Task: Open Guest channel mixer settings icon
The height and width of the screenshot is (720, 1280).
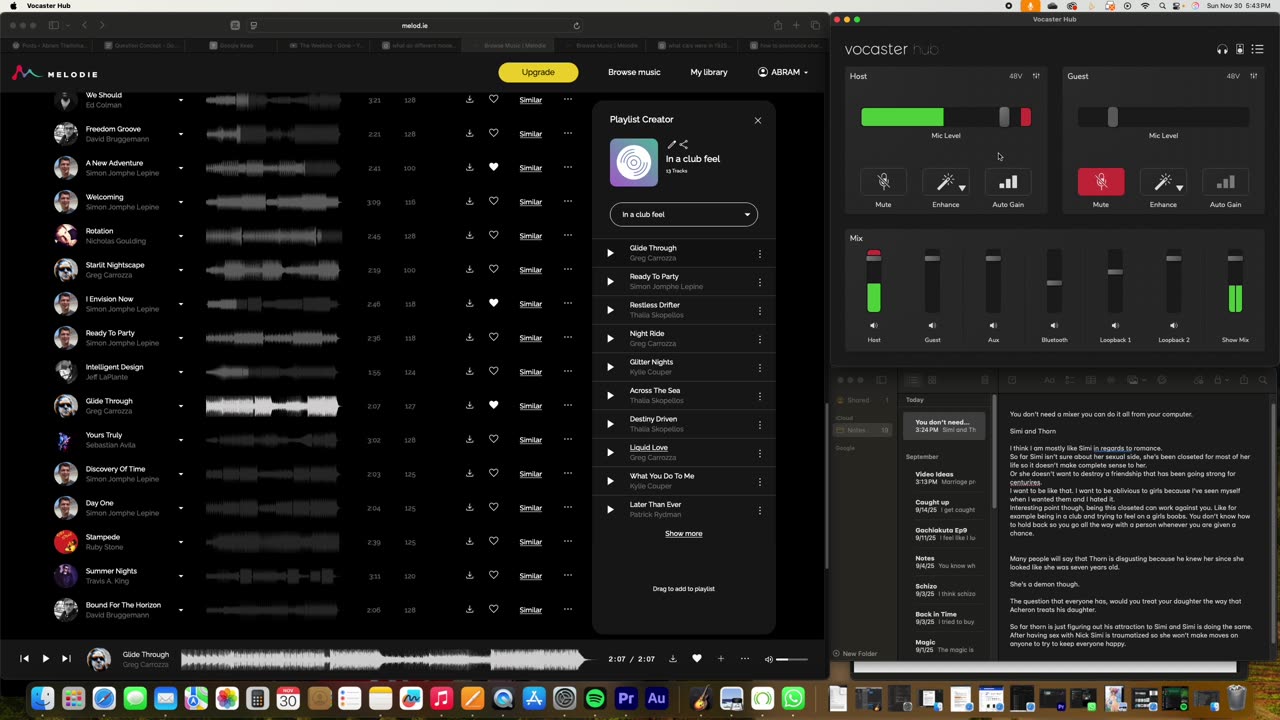Action: [1254, 76]
